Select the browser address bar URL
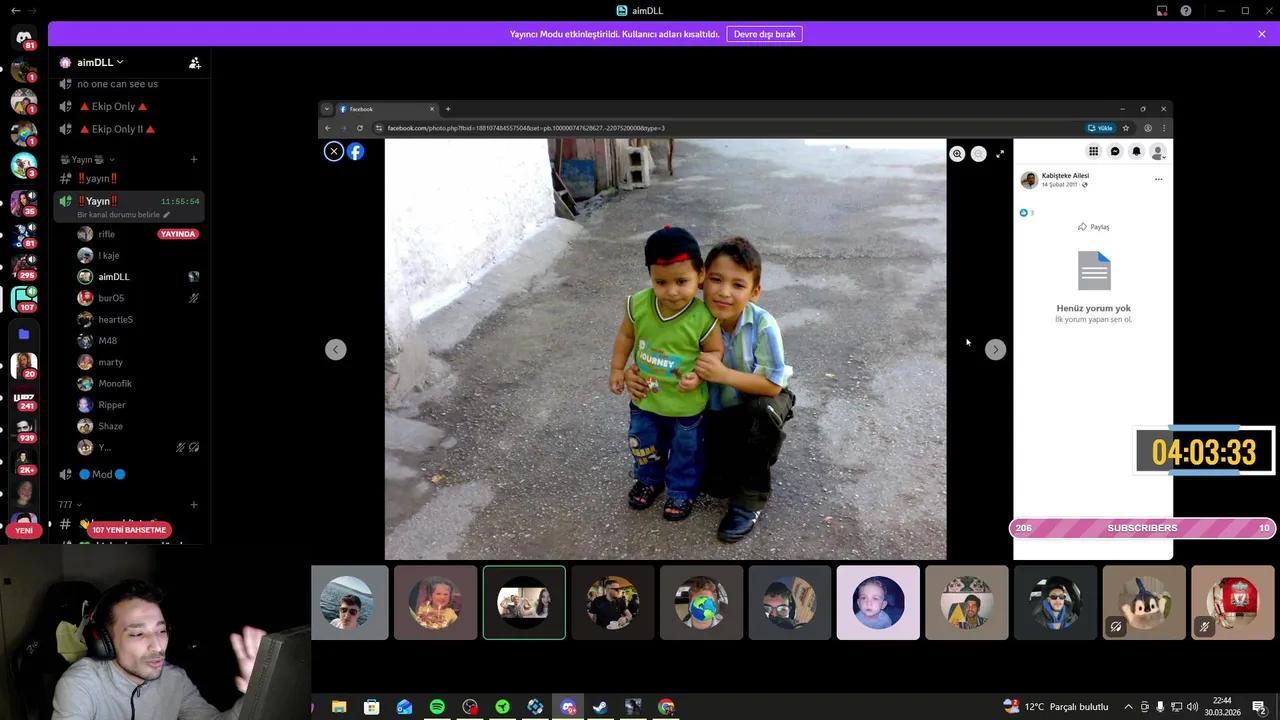The width and height of the screenshot is (1280, 720). coord(526,128)
